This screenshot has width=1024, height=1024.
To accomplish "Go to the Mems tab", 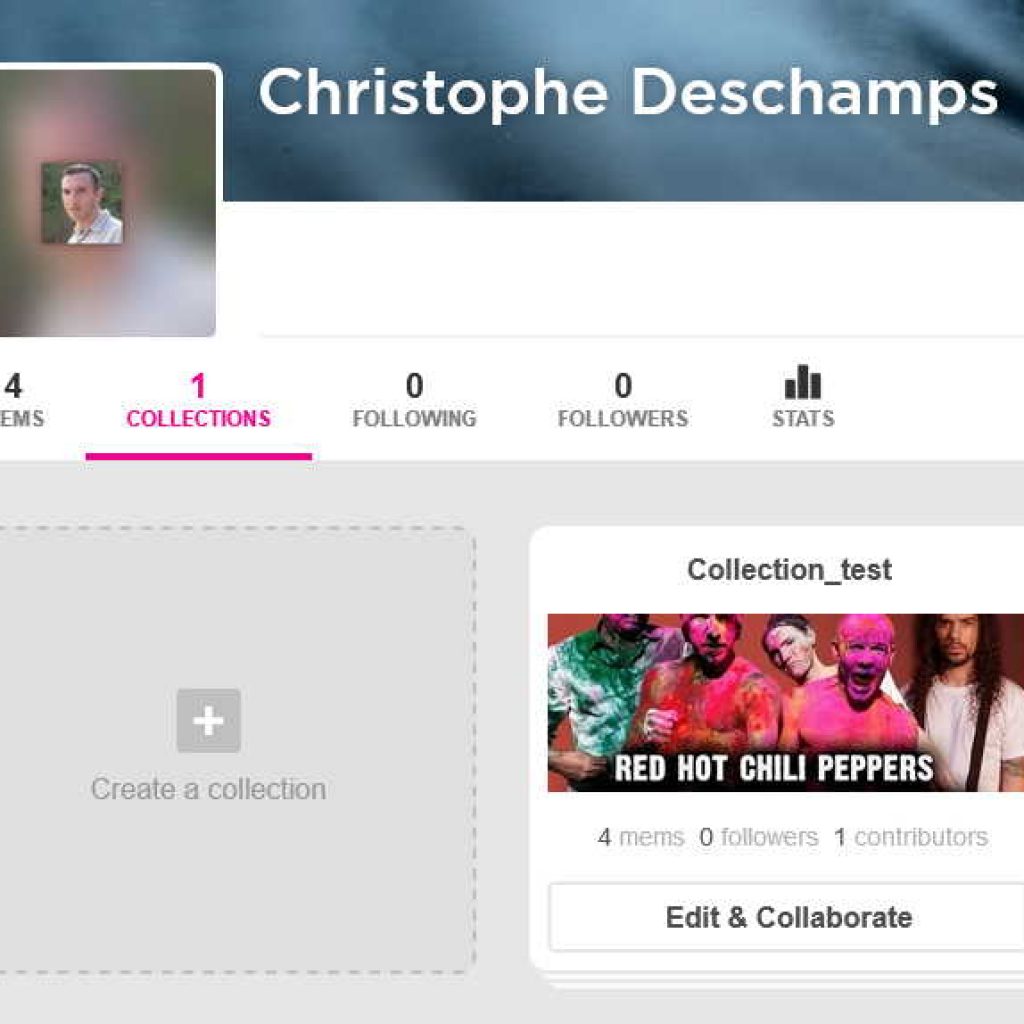I will (20, 401).
